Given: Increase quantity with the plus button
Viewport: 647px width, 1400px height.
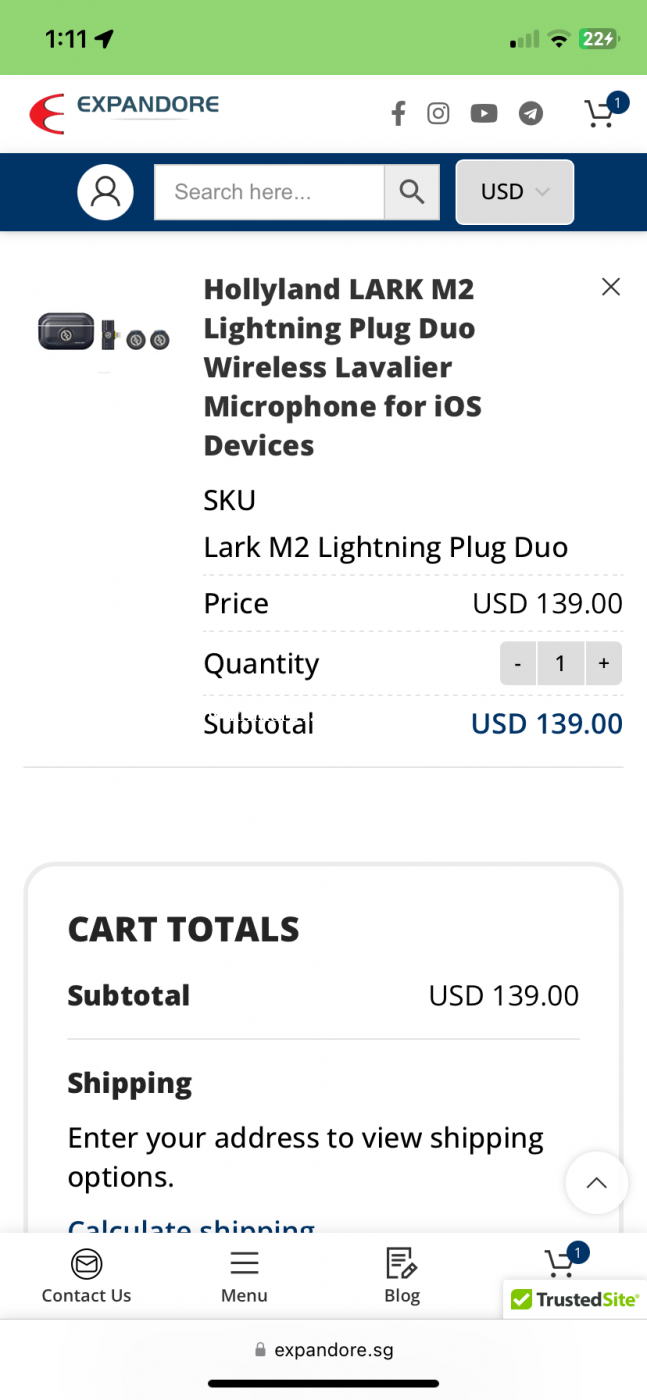Looking at the screenshot, I should (604, 663).
